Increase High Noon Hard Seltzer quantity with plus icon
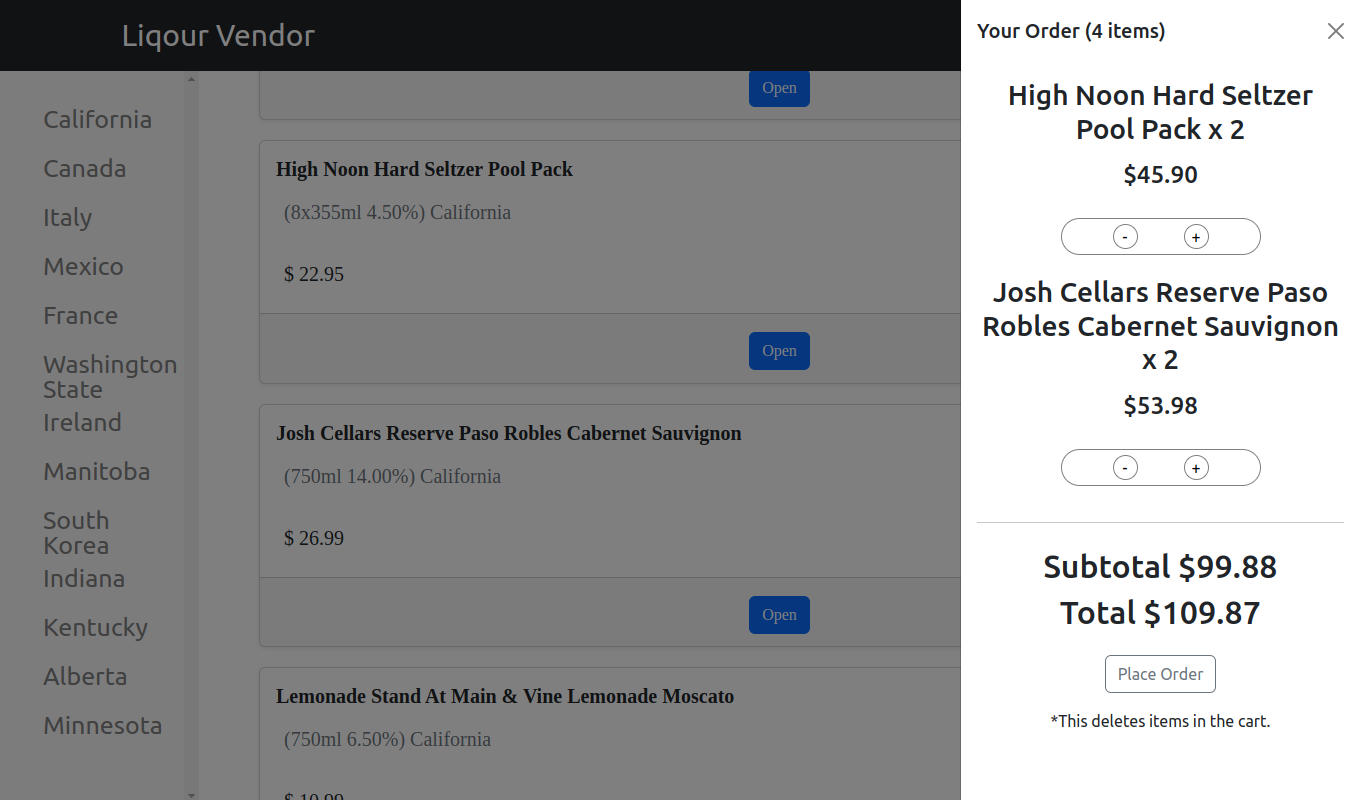Screen dimensions: 1360x800 point(1196,236)
